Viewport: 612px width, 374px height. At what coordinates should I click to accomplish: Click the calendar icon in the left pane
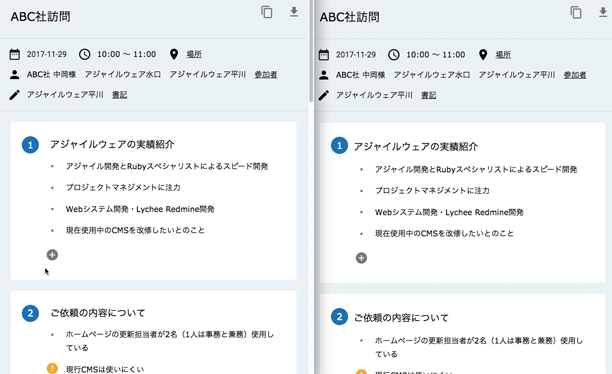[x=14, y=54]
